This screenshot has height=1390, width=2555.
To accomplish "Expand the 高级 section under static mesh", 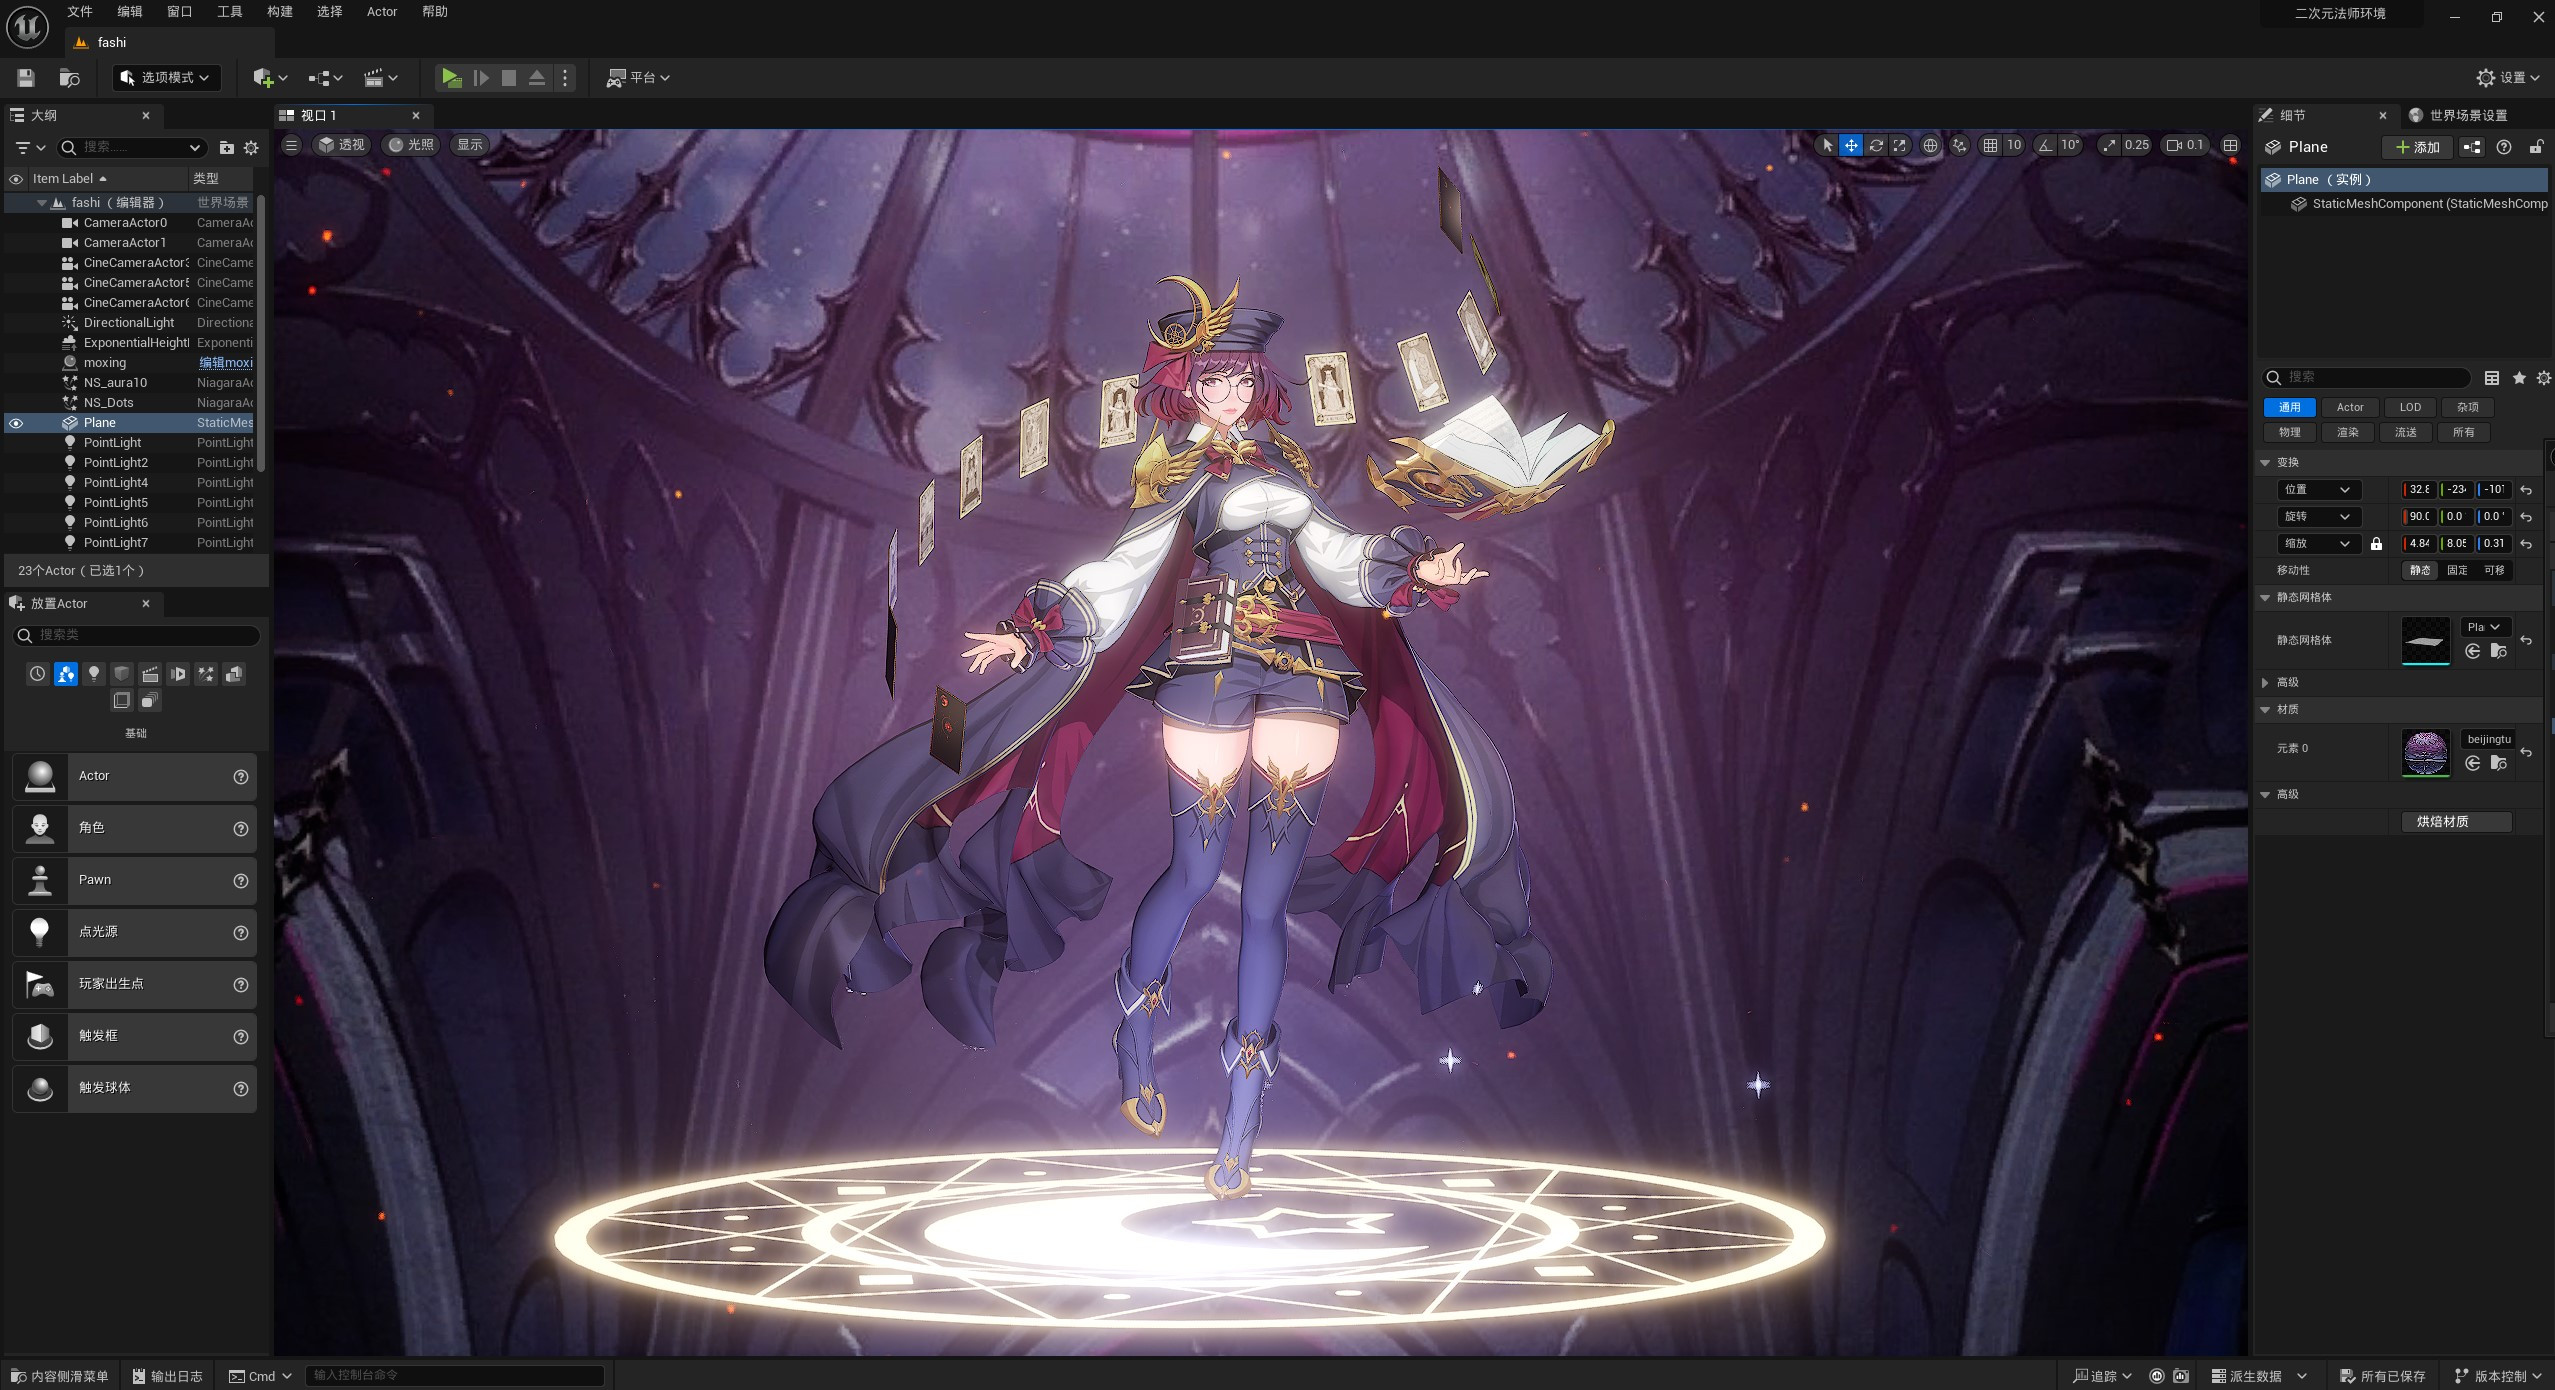I will [x=2265, y=683].
